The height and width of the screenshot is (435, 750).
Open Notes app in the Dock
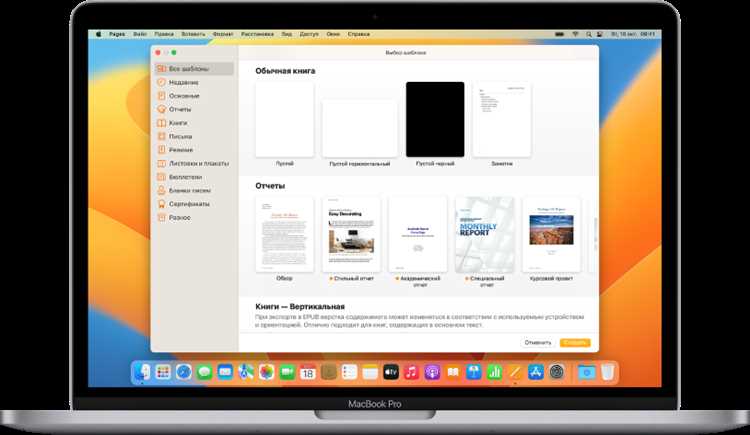[x=370, y=372]
